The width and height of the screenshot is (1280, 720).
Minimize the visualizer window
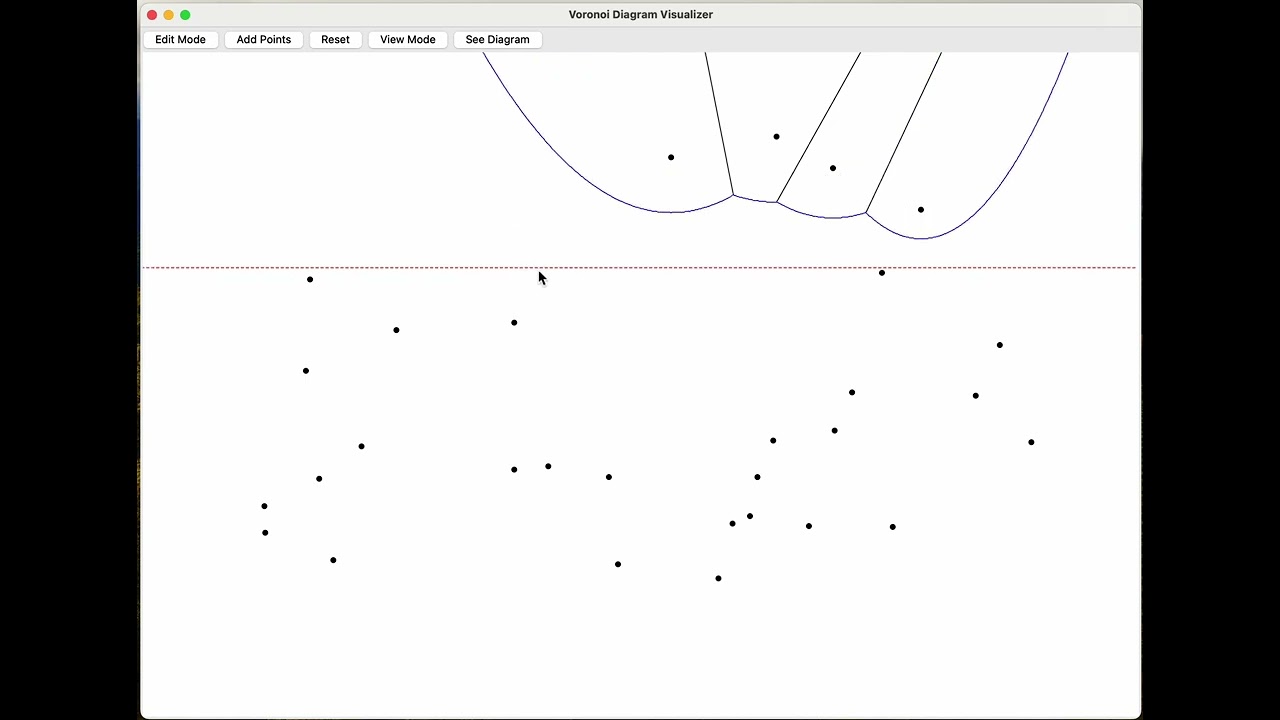pos(168,15)
